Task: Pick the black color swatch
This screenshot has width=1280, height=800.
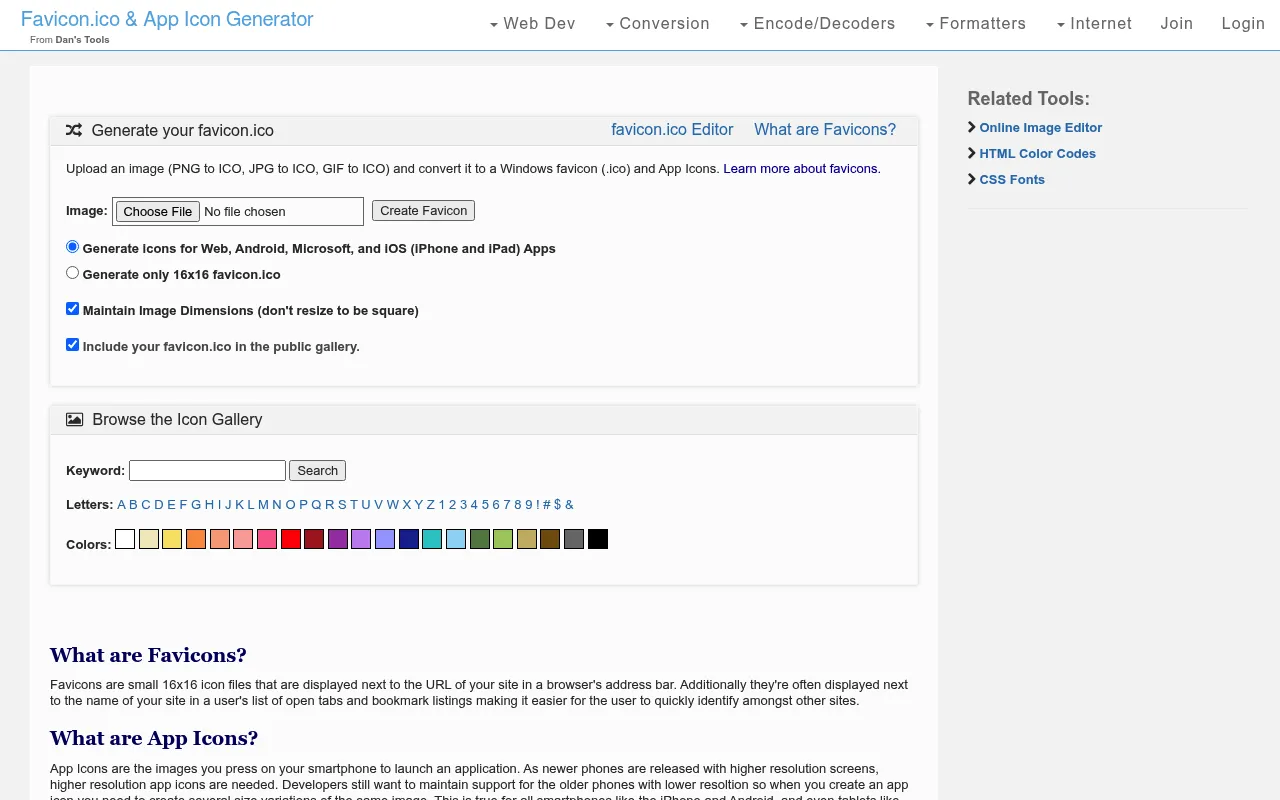Action: coord(598,539)
